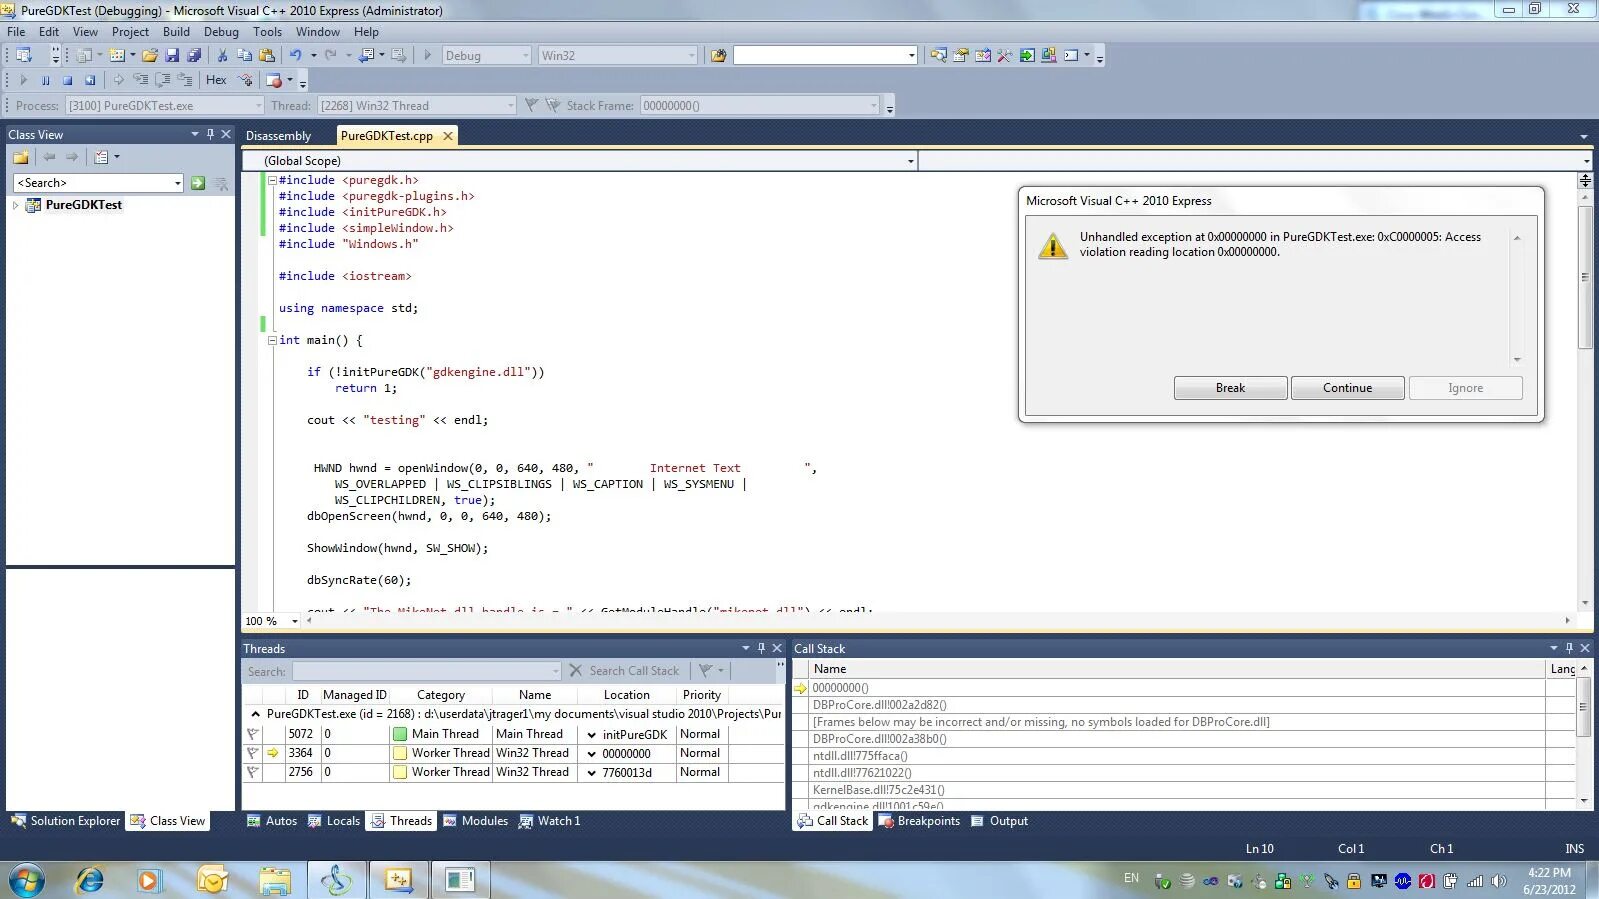
Task: Open the Start Page icon
Action: tap(1027, 56)
